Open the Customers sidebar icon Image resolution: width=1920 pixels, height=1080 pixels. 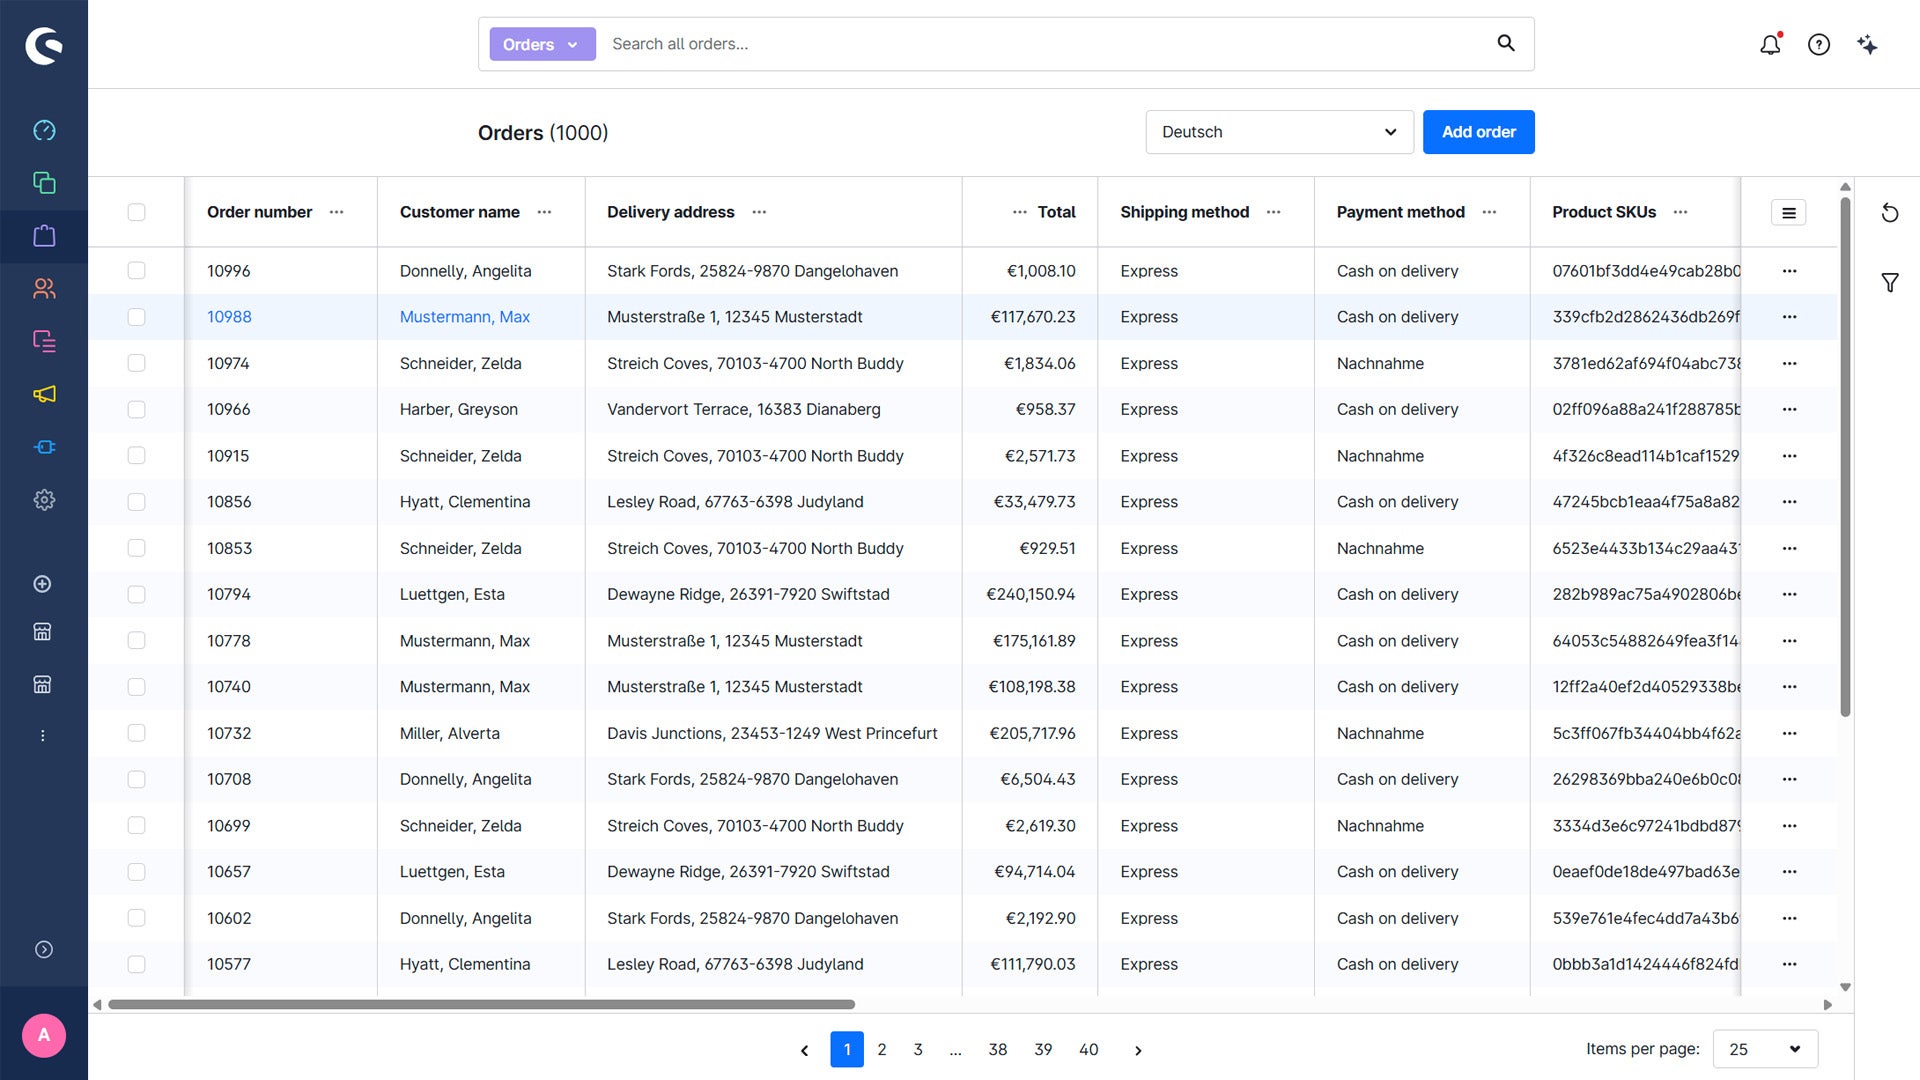(x=44, y=288)
